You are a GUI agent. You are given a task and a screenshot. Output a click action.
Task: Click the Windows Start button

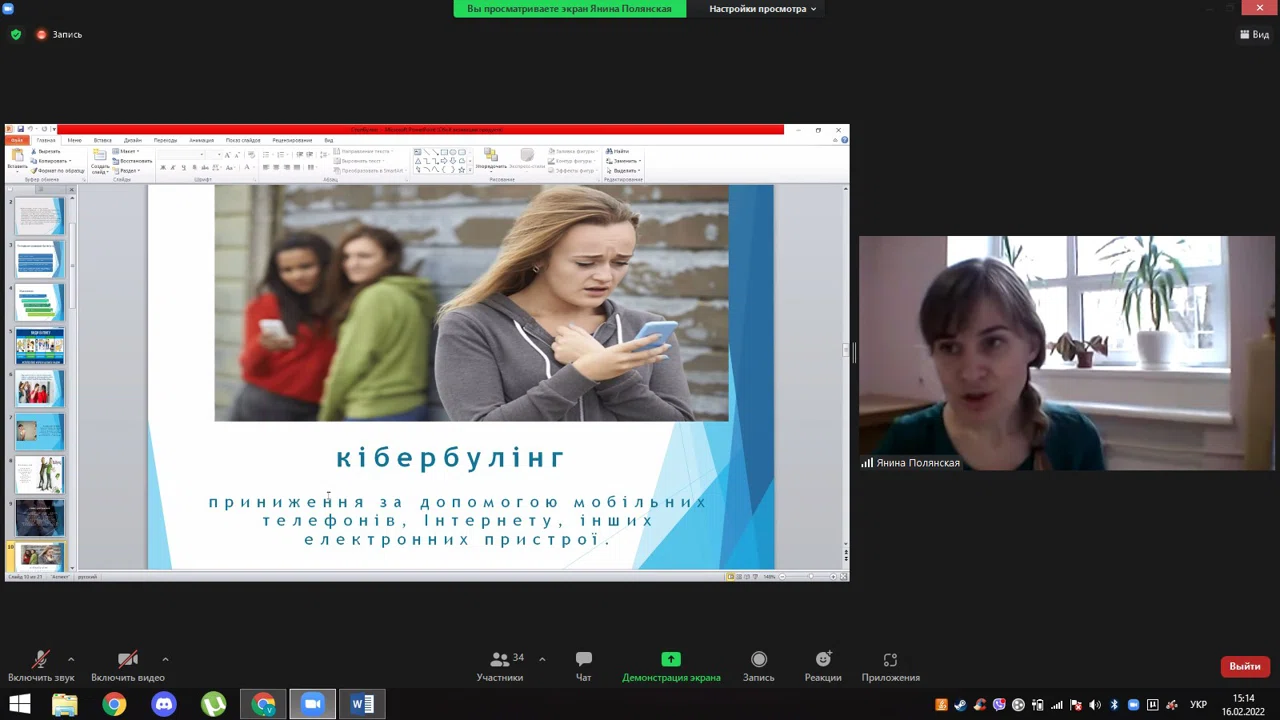click(x=19, y=704)
